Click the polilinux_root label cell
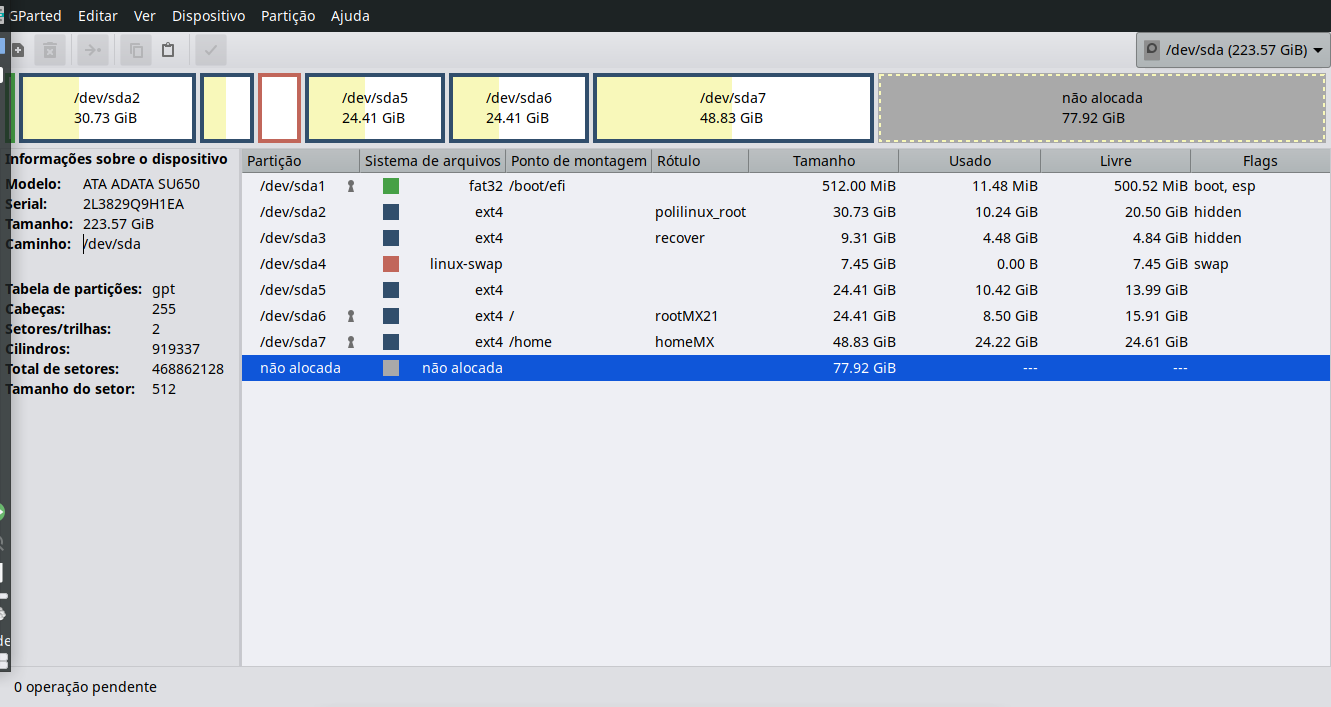 (x=700, y=212)
